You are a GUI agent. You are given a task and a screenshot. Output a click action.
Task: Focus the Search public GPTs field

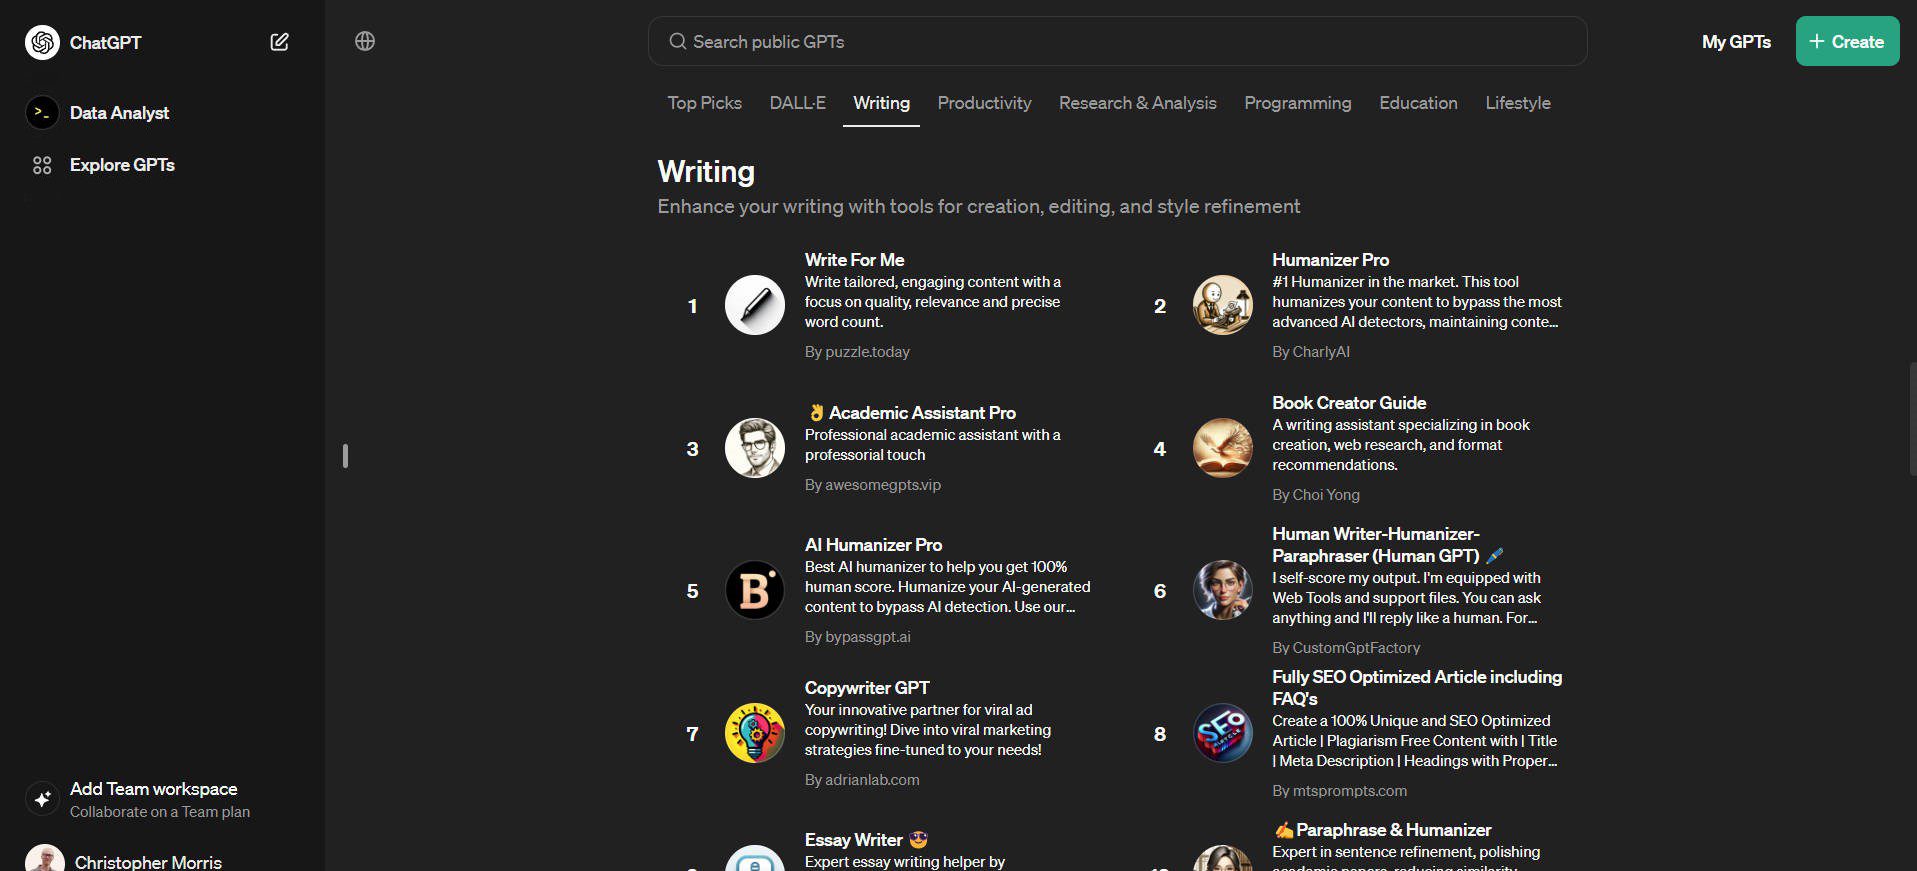[x=1117, y=41]
